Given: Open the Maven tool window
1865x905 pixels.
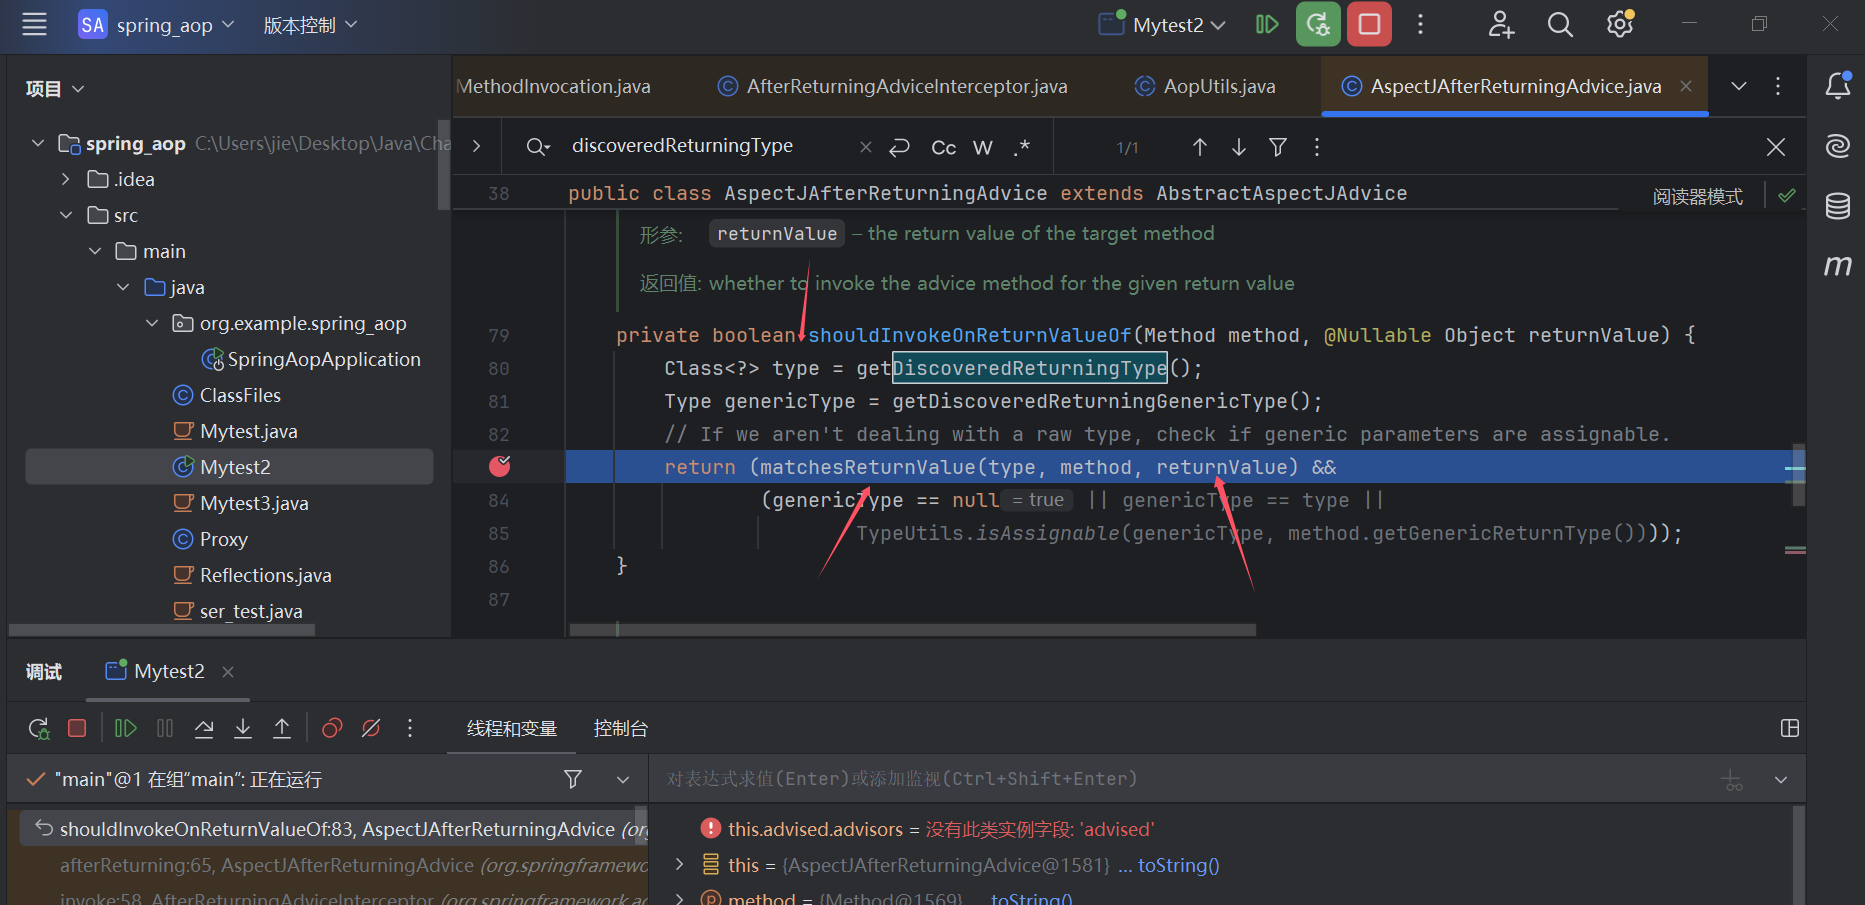Looking at the screenshot, I should click(x=1837, y=266).
